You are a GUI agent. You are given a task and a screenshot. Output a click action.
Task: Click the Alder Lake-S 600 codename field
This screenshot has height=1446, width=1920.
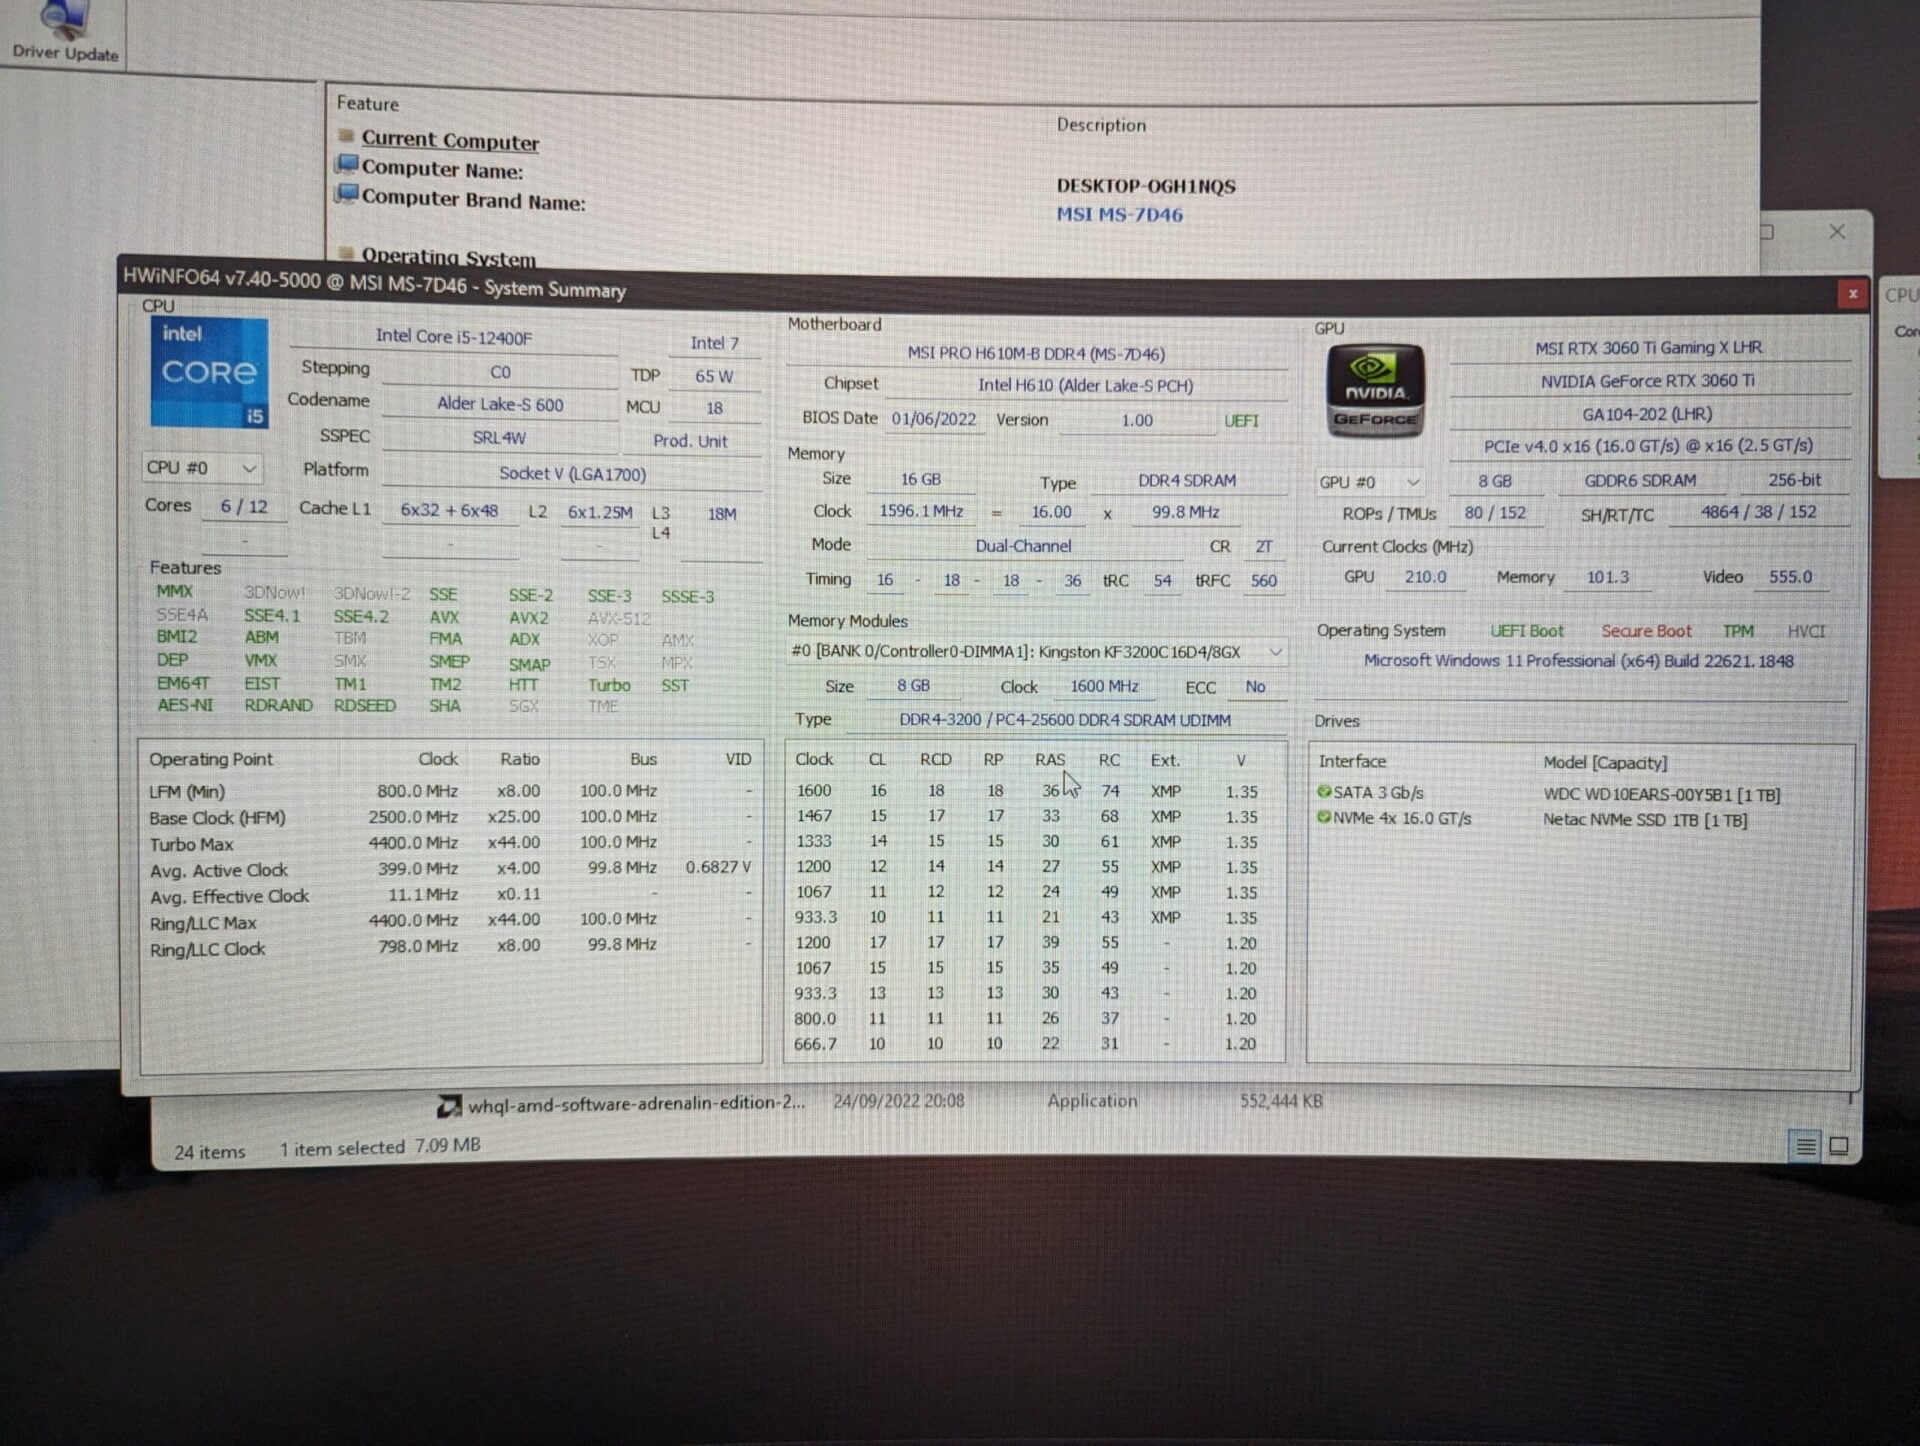tap(499, 405)
